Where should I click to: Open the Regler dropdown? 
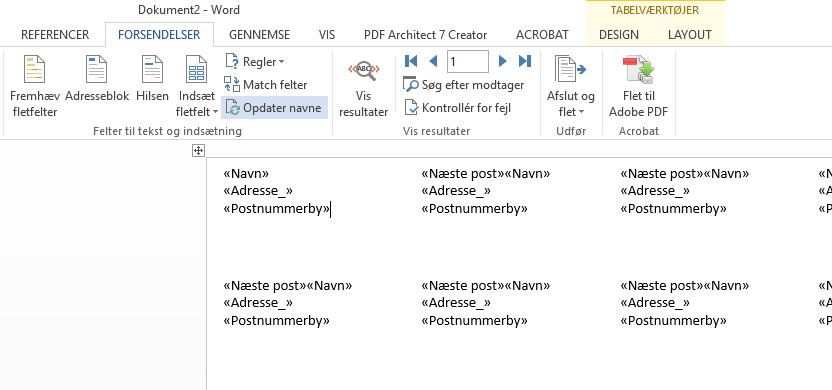pos(255,62)
